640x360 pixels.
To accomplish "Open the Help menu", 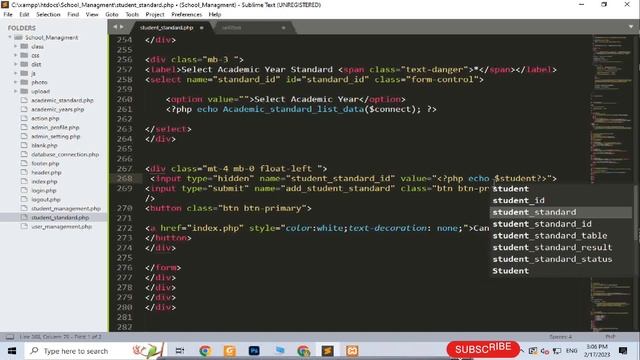I will tap(215, 14).
